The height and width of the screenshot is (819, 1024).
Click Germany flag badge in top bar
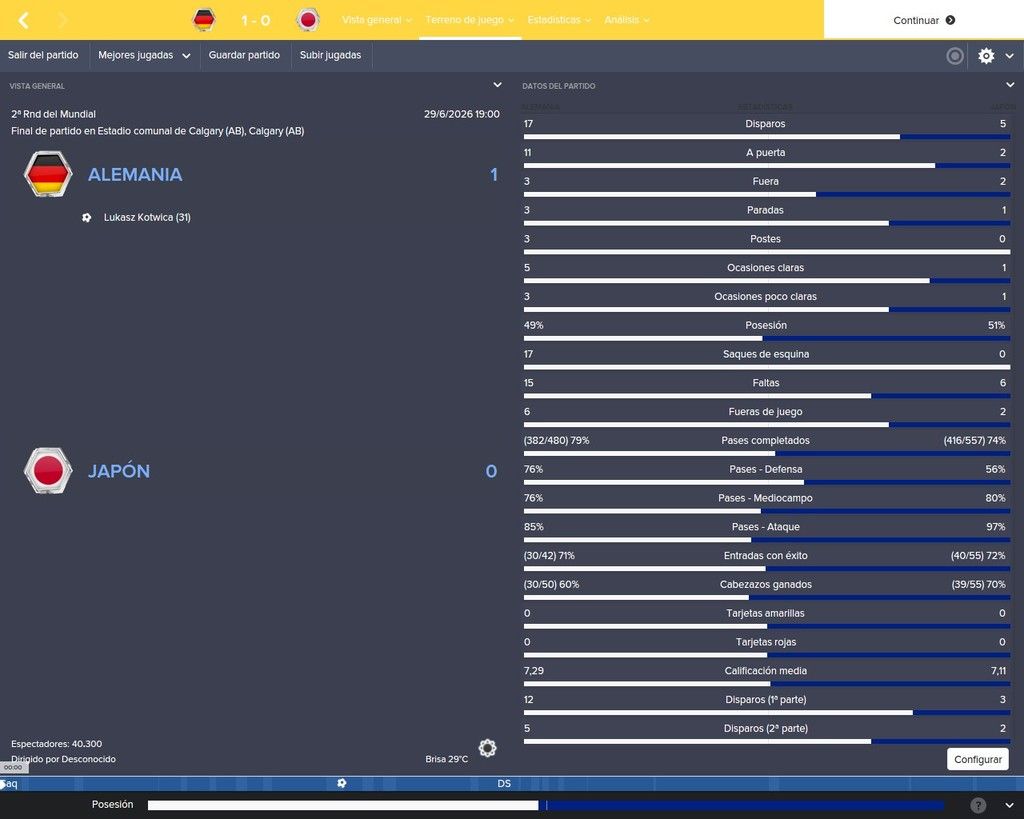point(204,20)
